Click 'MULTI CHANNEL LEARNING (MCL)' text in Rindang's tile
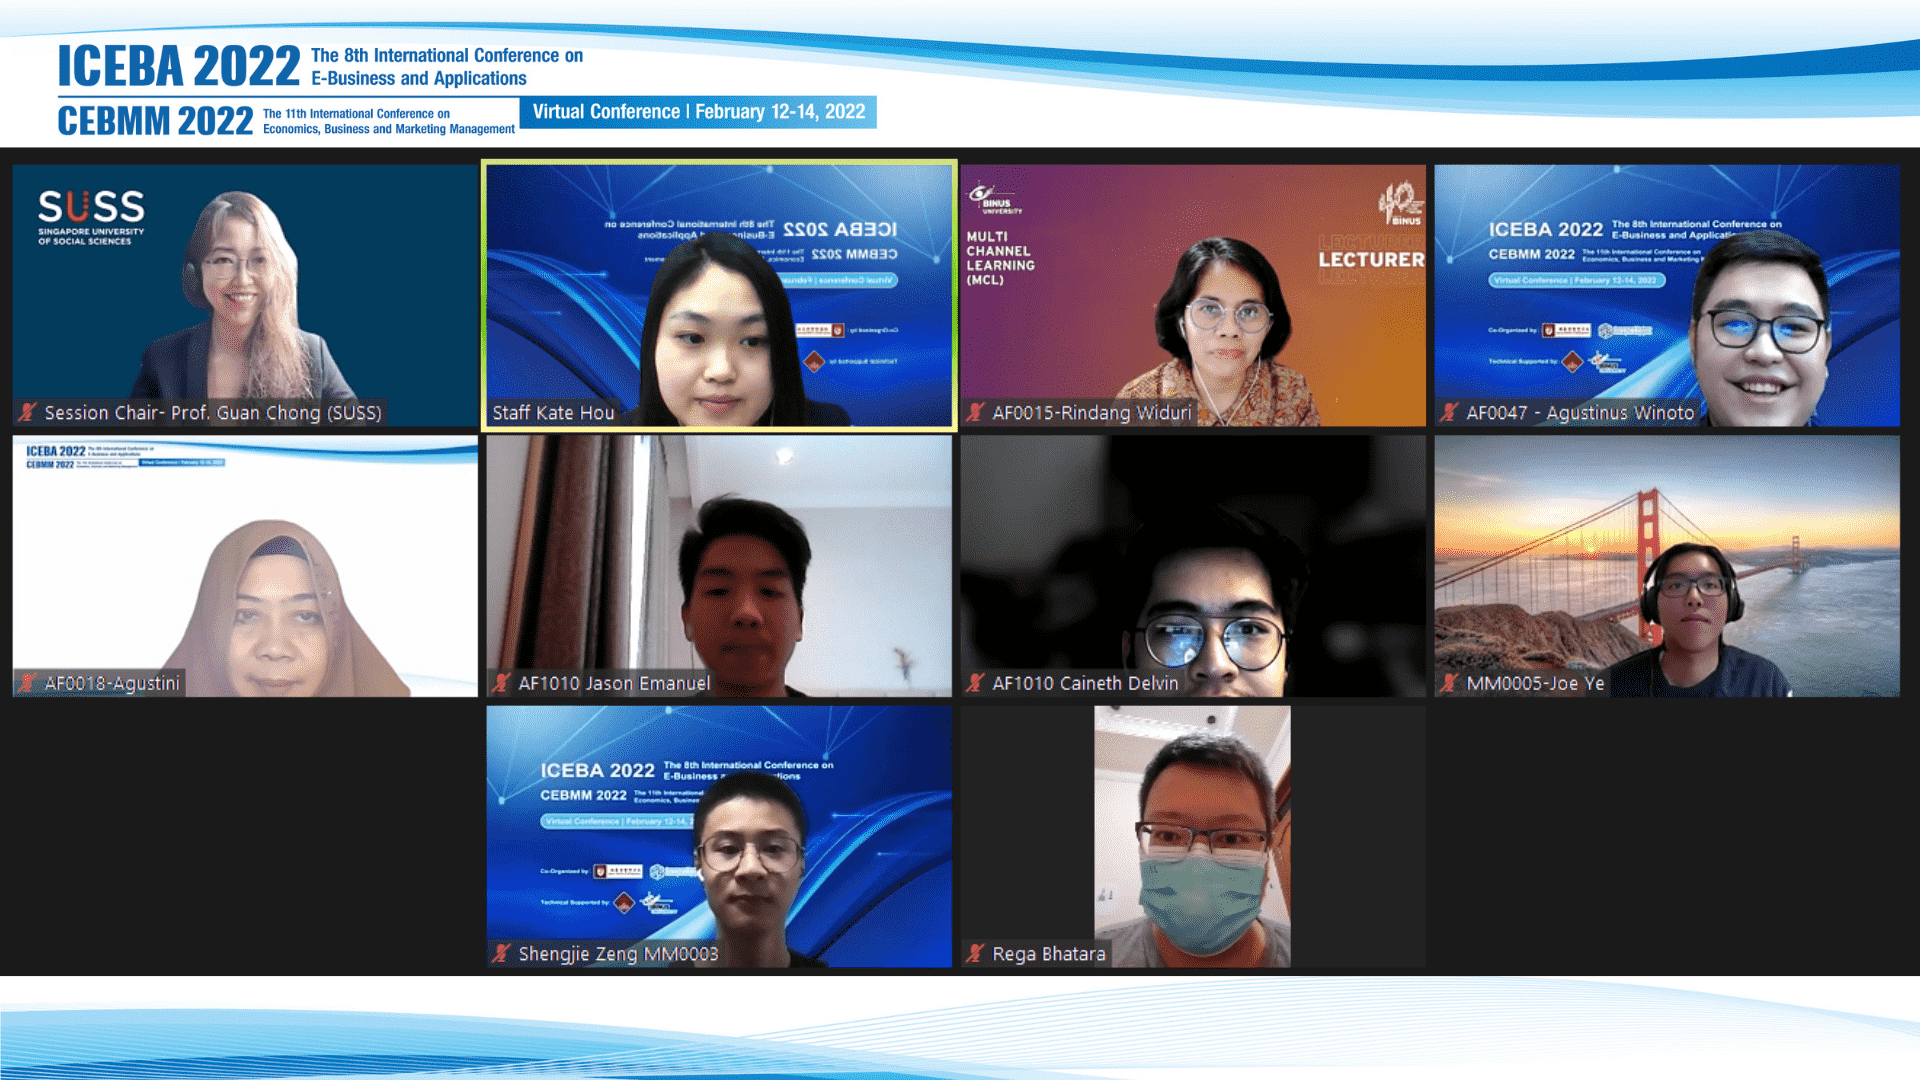Viewport: 1920px width, 1080px height. (1000, 258)
